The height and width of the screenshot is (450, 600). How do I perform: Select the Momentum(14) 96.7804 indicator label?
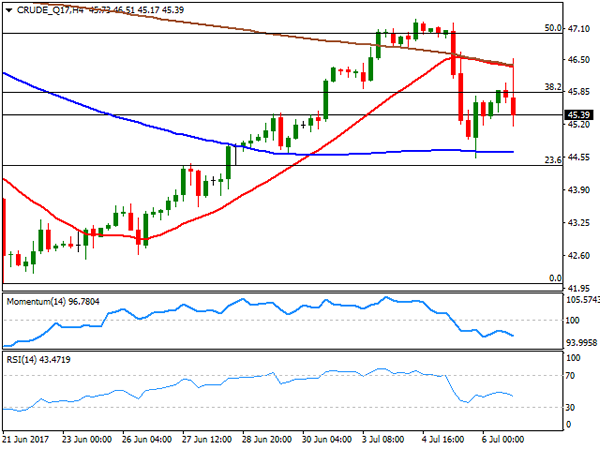pos(53,302)
